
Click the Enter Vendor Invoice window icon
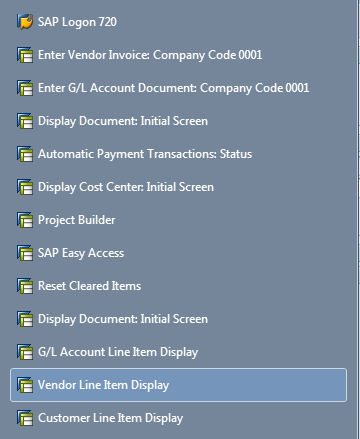(x=25, y=55)
